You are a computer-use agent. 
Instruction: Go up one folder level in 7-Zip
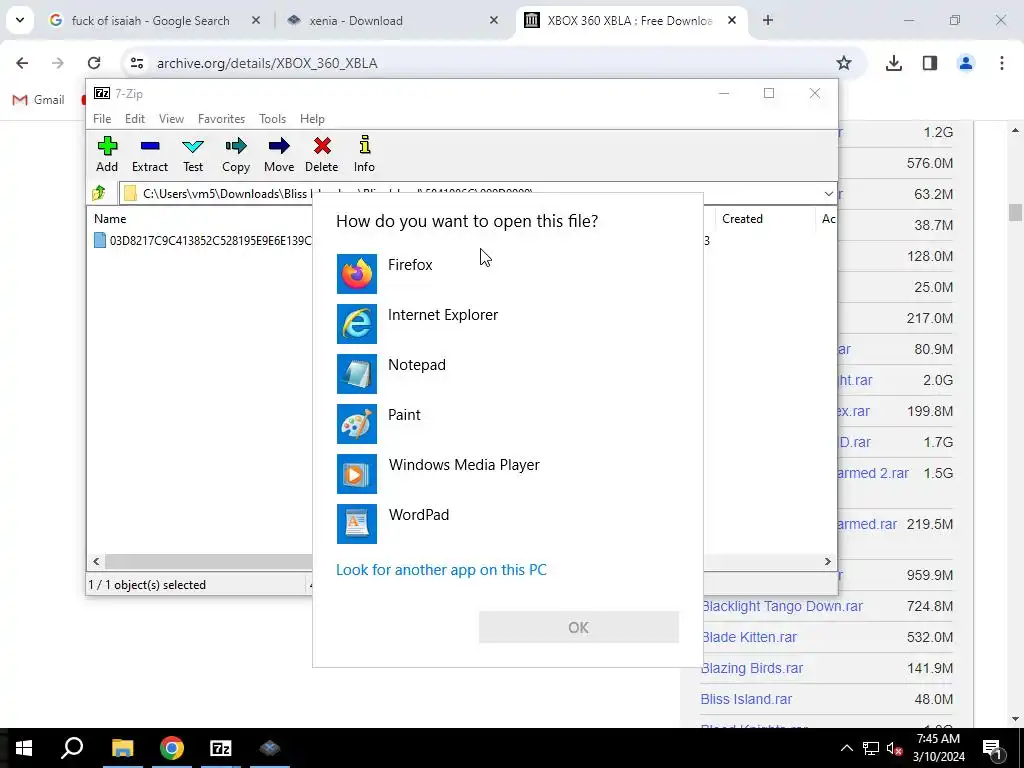(x=99, y=193)
